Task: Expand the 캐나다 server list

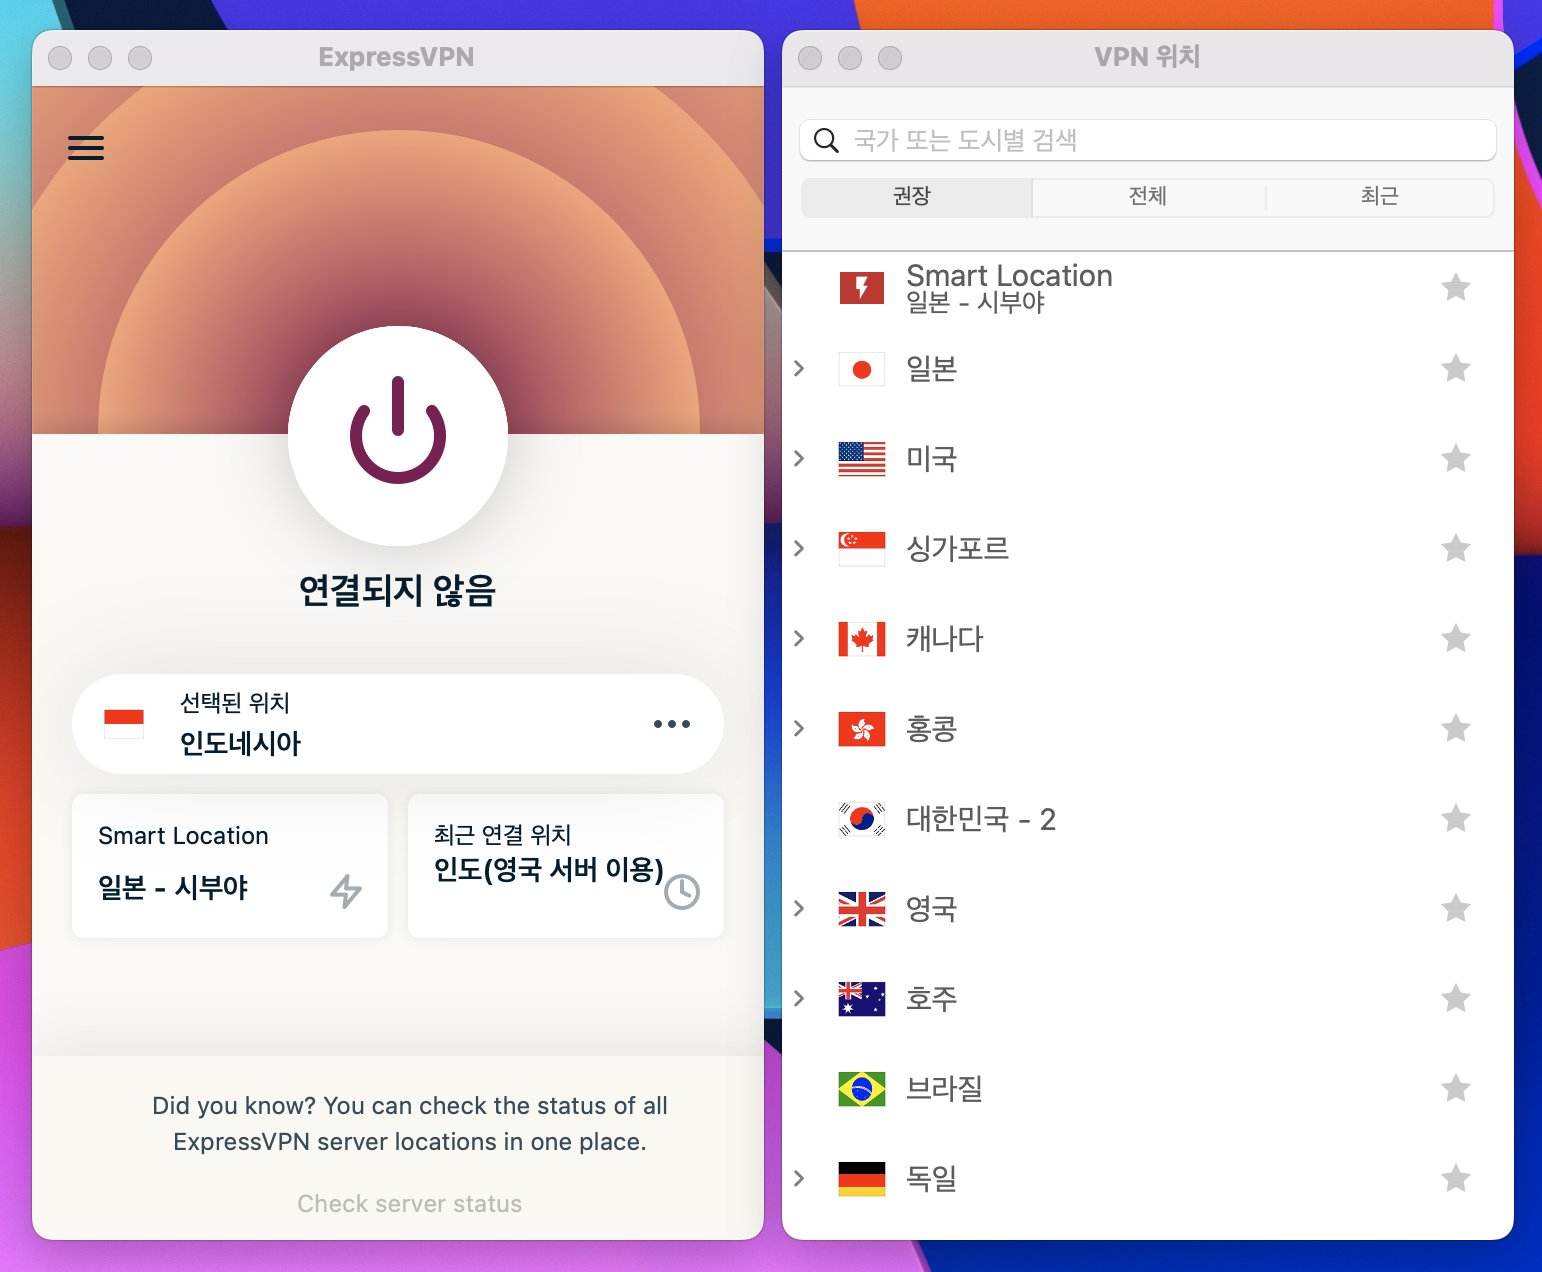Action: (x=799, y=638)
